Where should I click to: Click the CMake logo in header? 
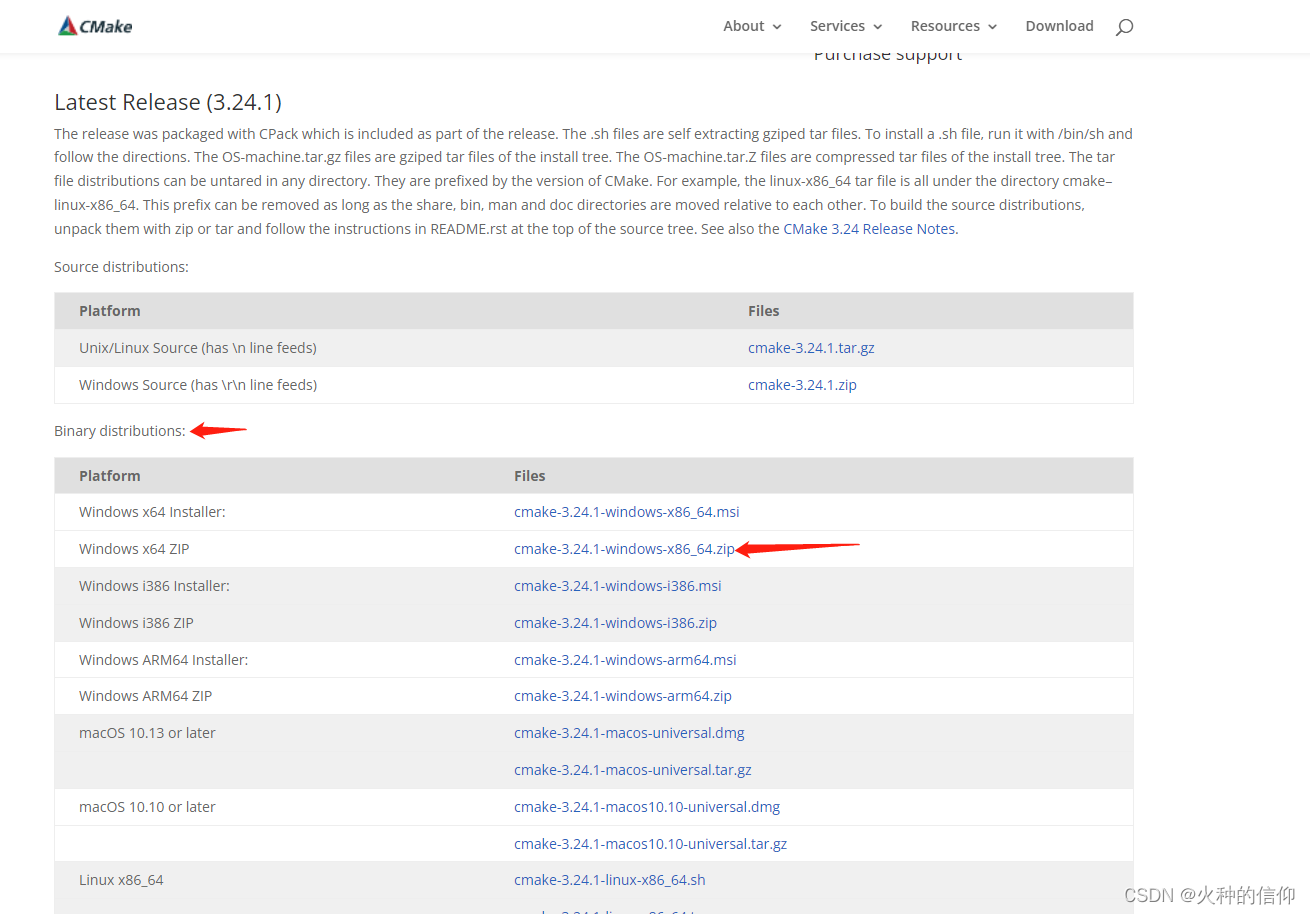point(95,26)
